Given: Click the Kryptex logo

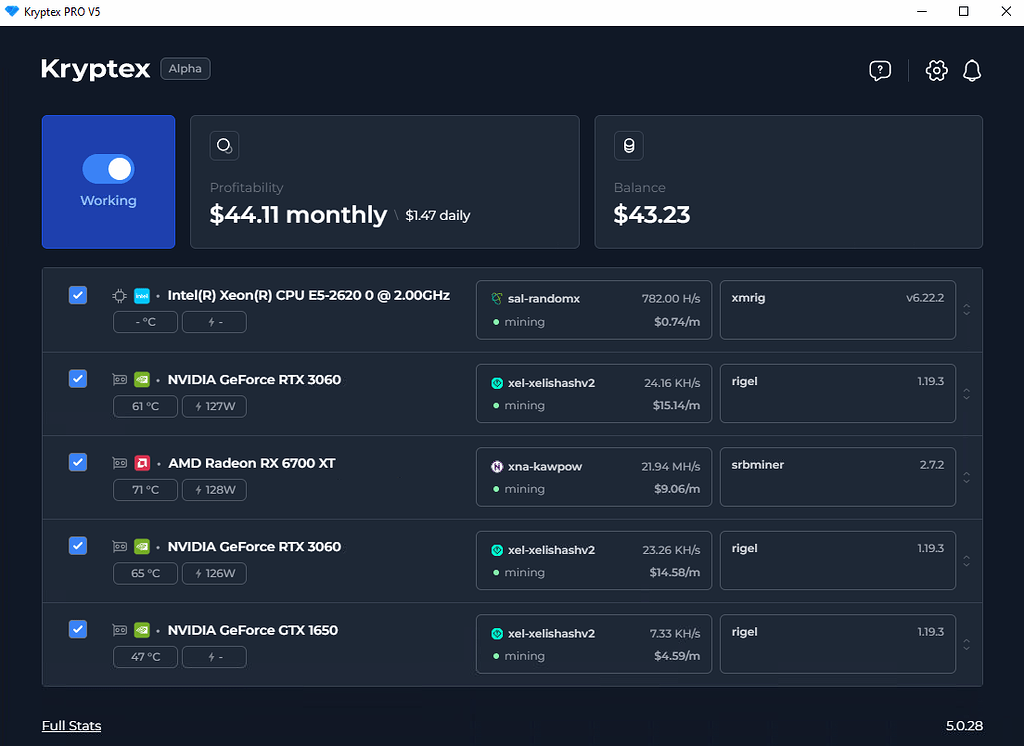Looking at the screenshot, I should pos(95,69).
